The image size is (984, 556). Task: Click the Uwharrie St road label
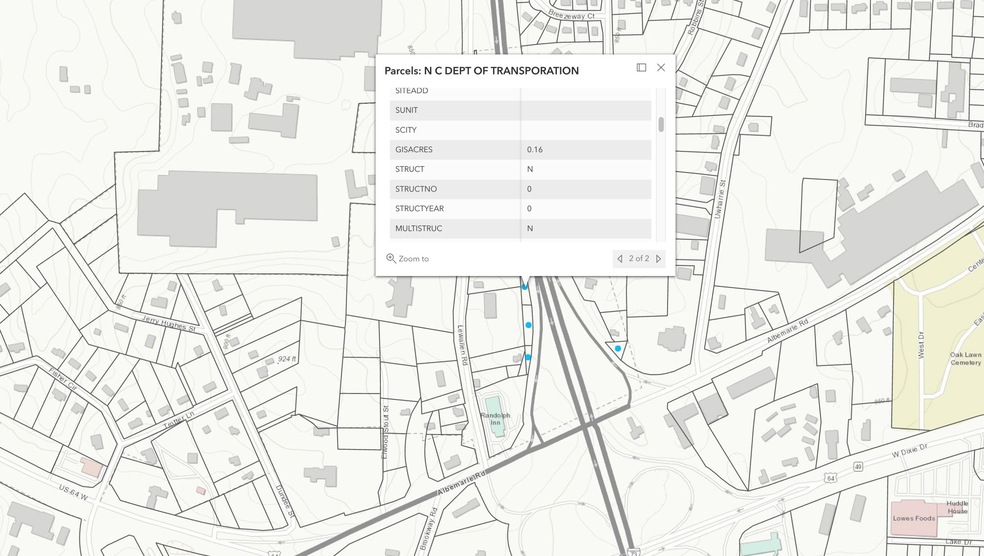(718, 197)
